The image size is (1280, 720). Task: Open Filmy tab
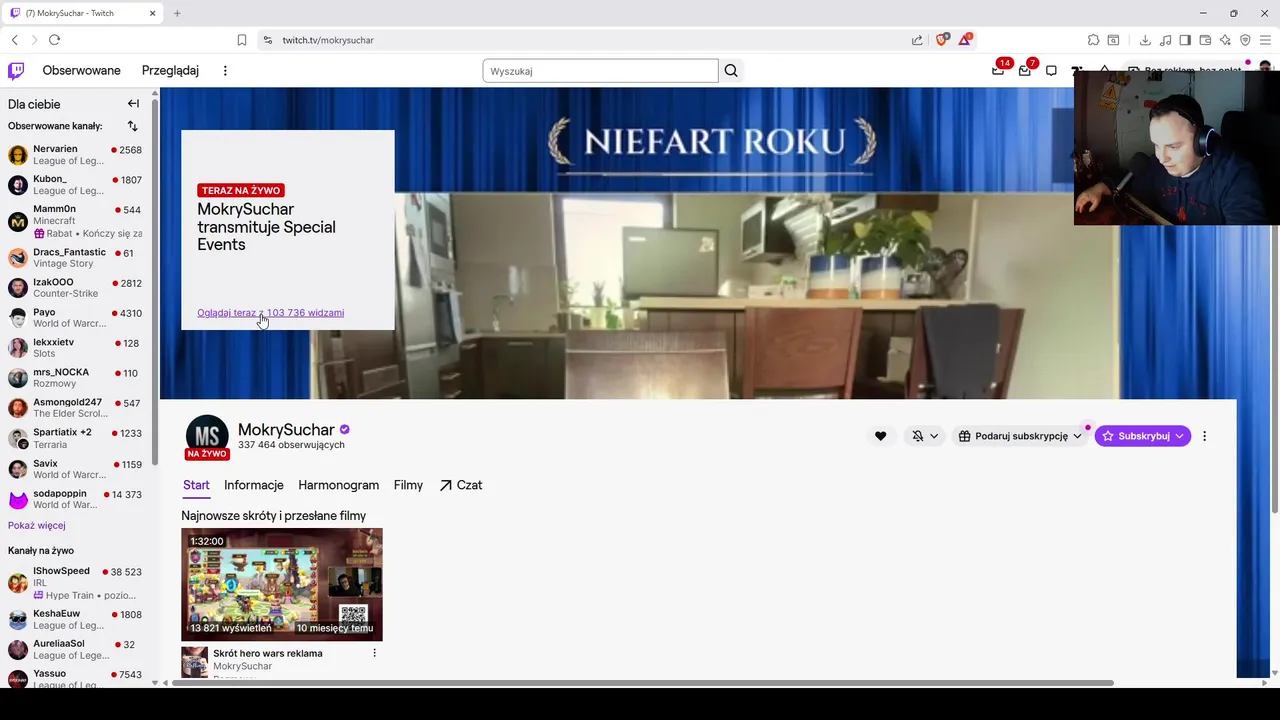click(408, 485)
